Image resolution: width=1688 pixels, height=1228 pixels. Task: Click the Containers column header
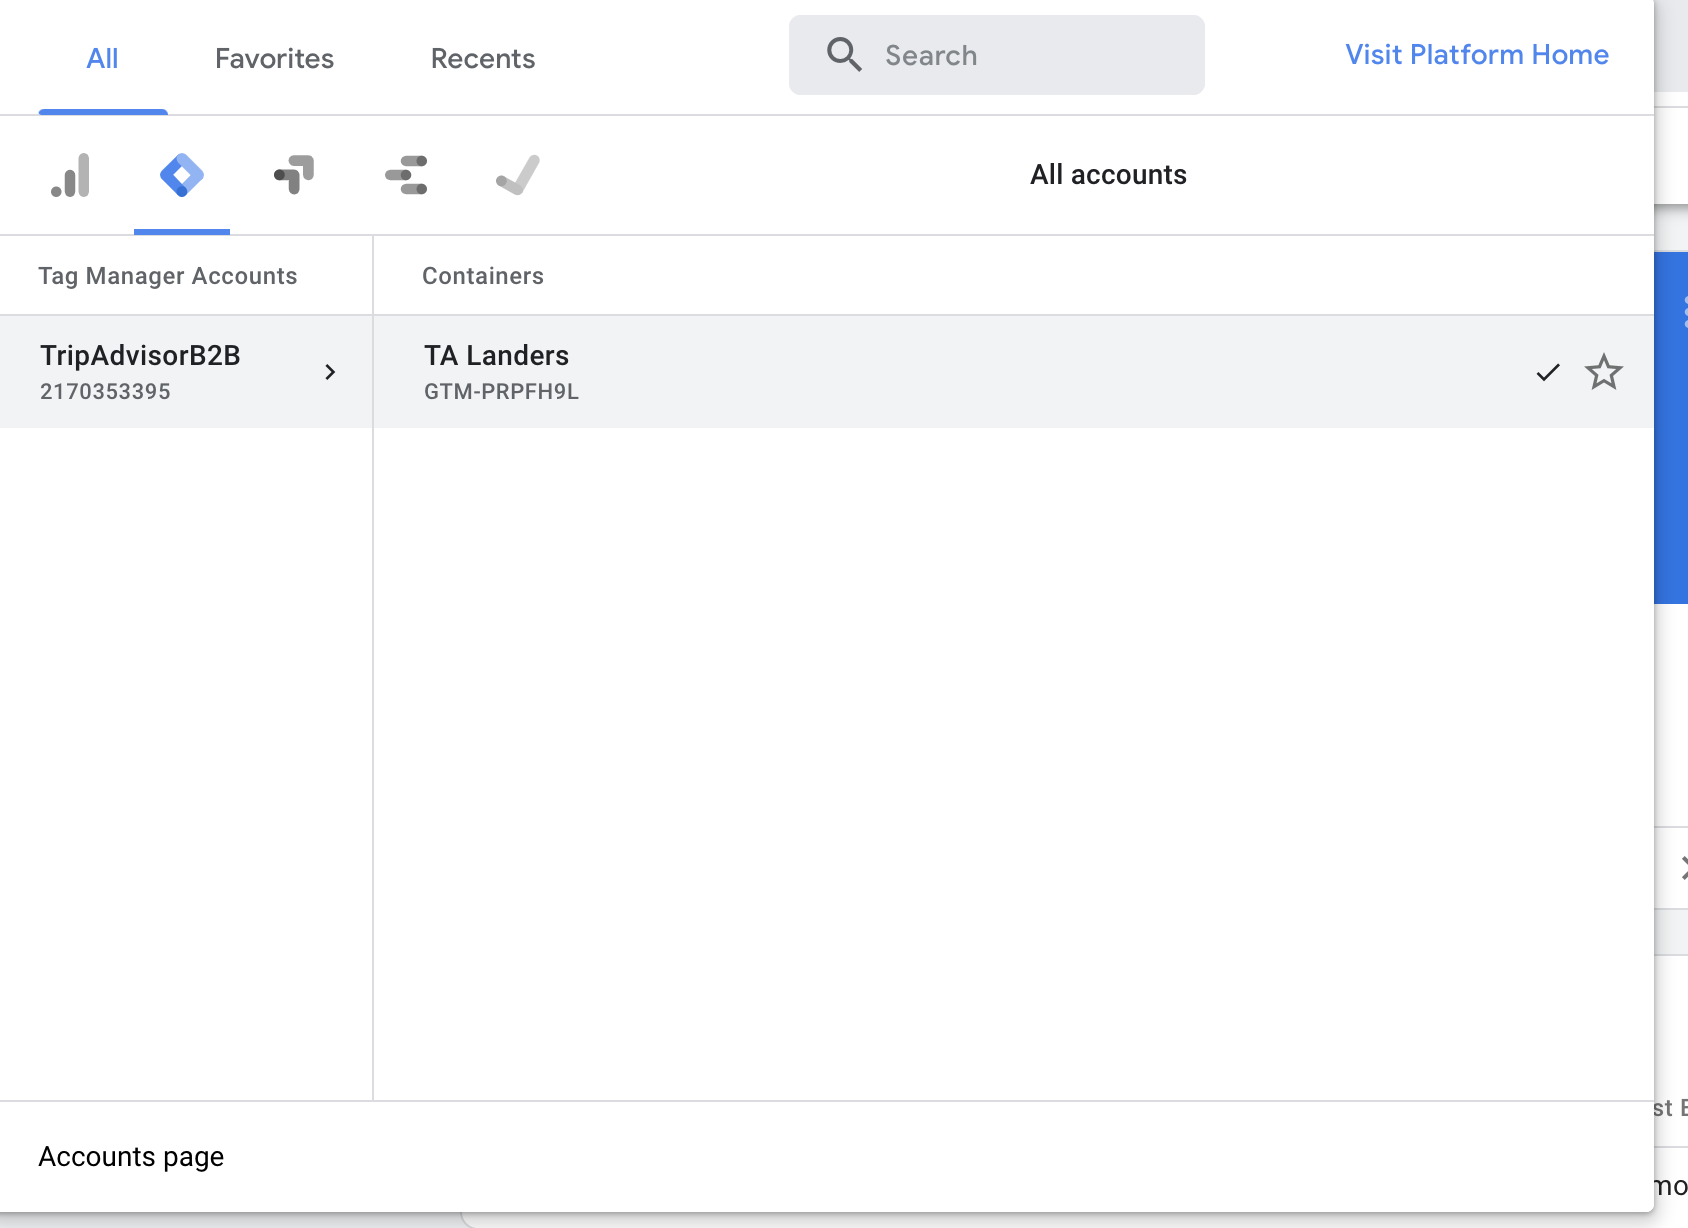tap(483, 276)
